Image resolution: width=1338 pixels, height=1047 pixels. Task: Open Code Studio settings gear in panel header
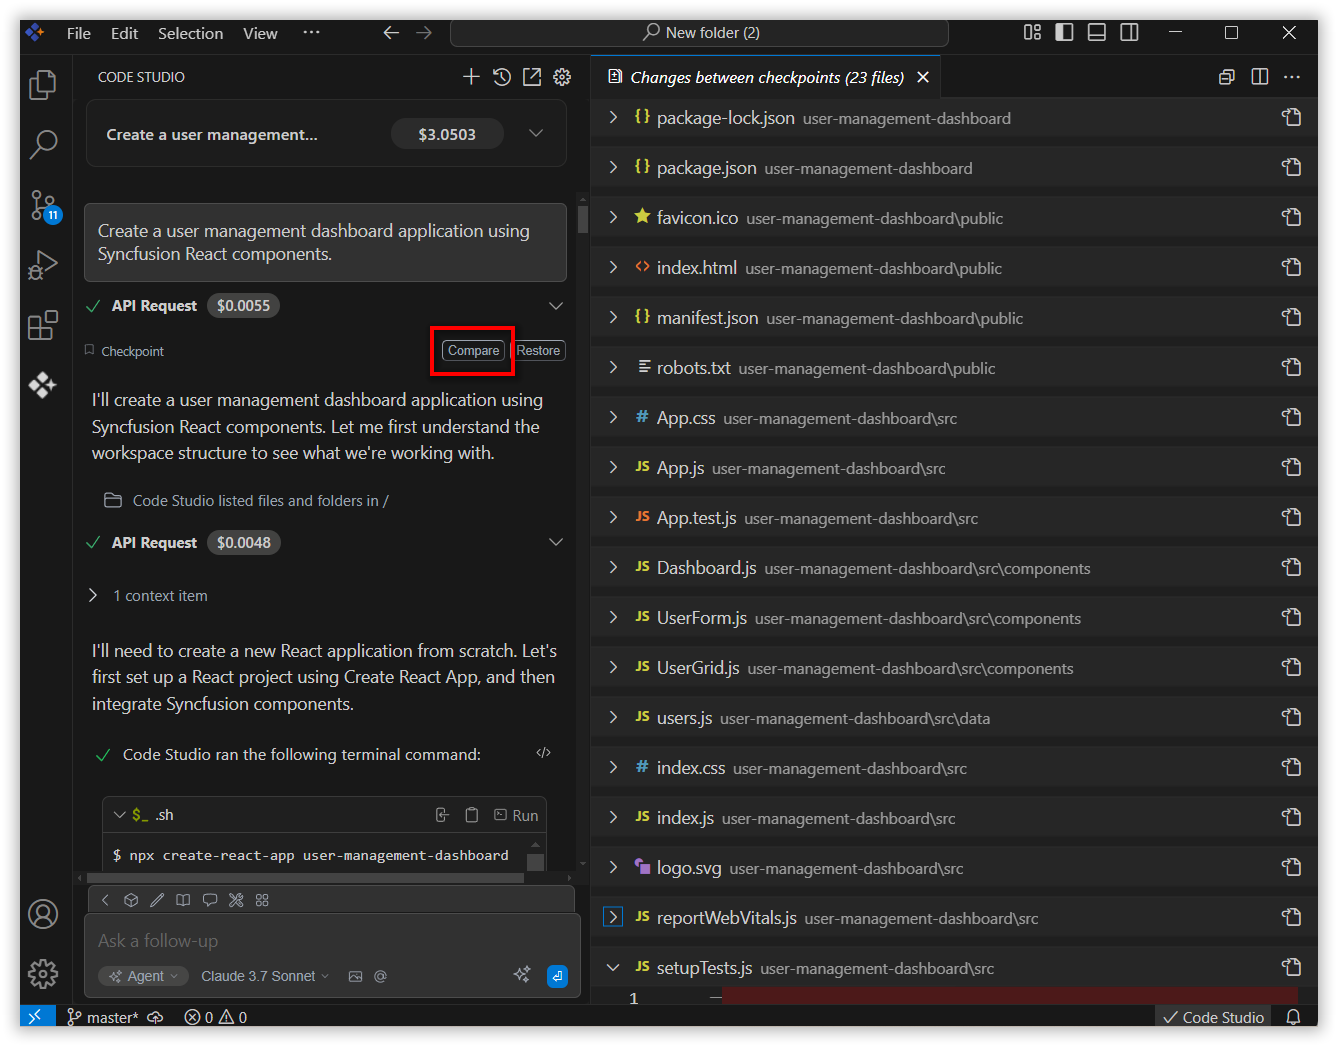point(562,77)
